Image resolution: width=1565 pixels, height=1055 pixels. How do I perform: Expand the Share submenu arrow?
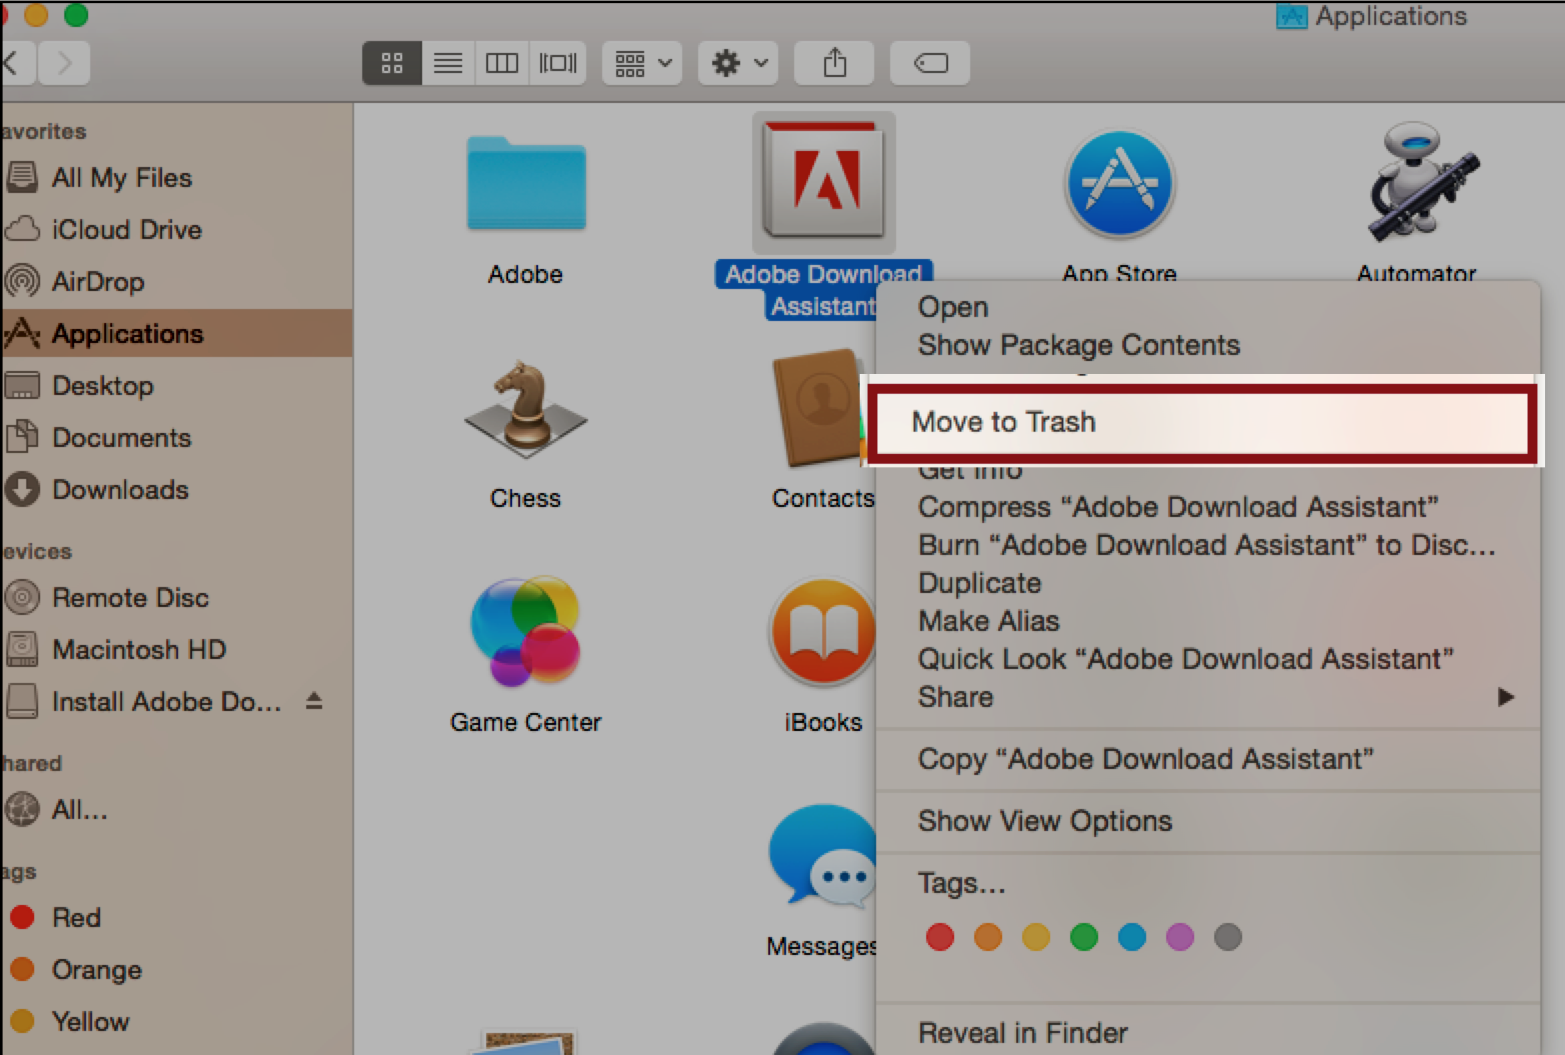coord(1505,697)
